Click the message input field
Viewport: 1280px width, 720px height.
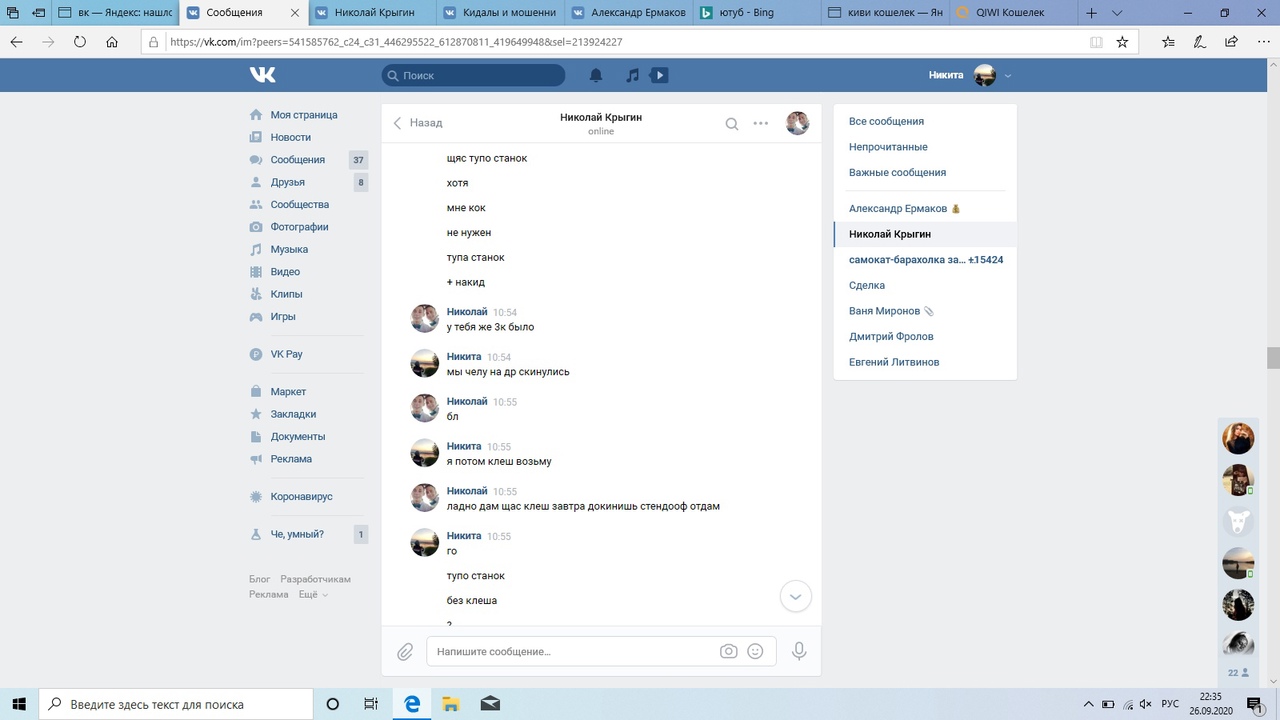570,652
